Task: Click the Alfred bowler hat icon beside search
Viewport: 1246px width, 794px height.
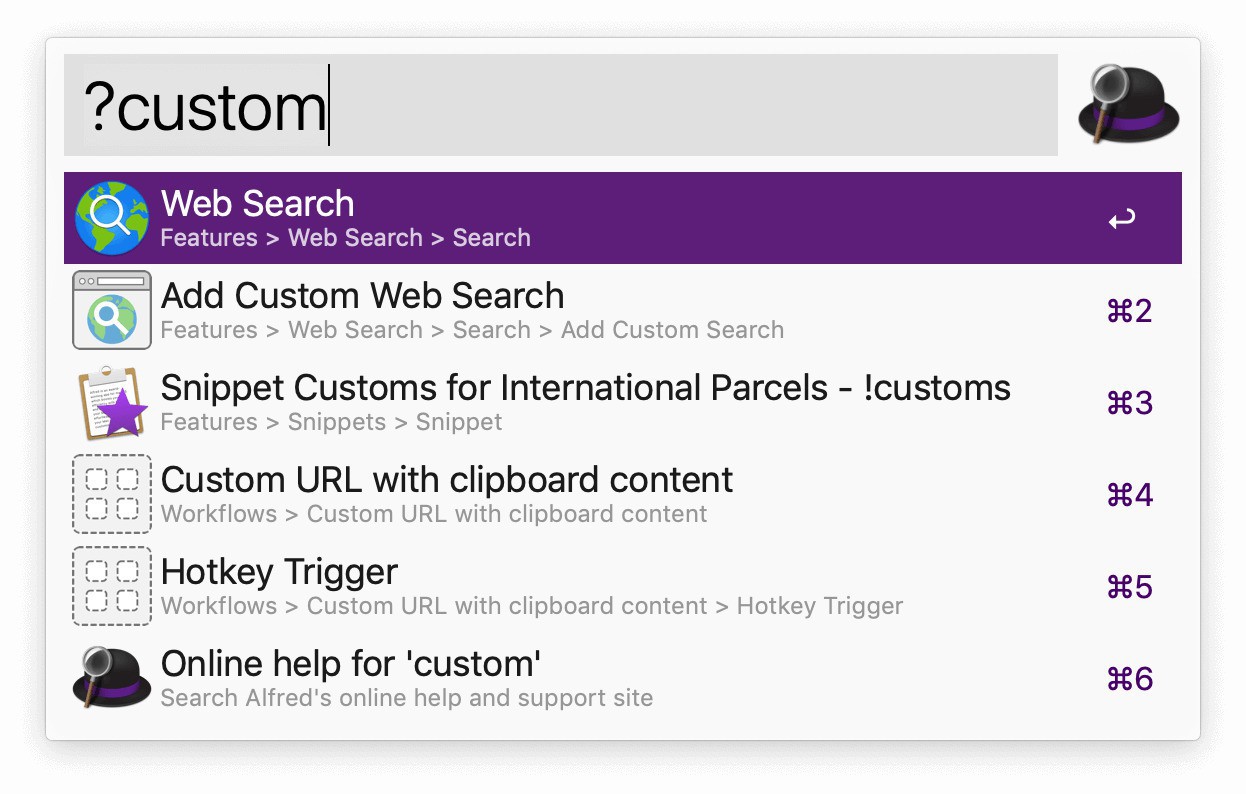Action: (x=1129, y=104)
